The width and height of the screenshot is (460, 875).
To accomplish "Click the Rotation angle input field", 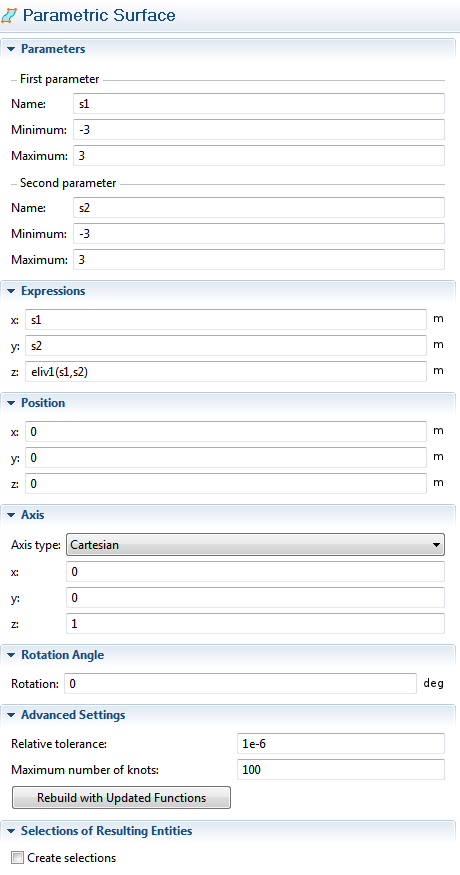I will click(x=241, y=684).
